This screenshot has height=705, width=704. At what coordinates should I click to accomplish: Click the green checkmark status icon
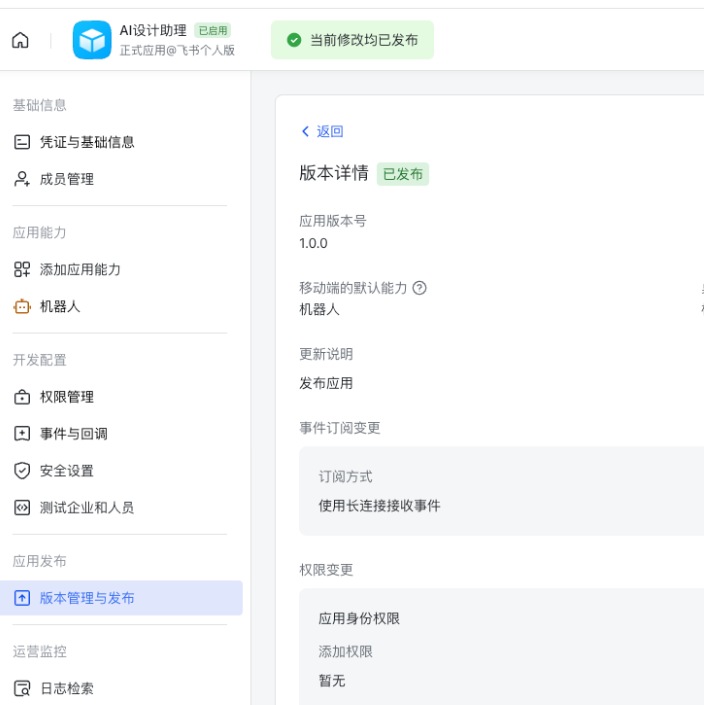294,40
